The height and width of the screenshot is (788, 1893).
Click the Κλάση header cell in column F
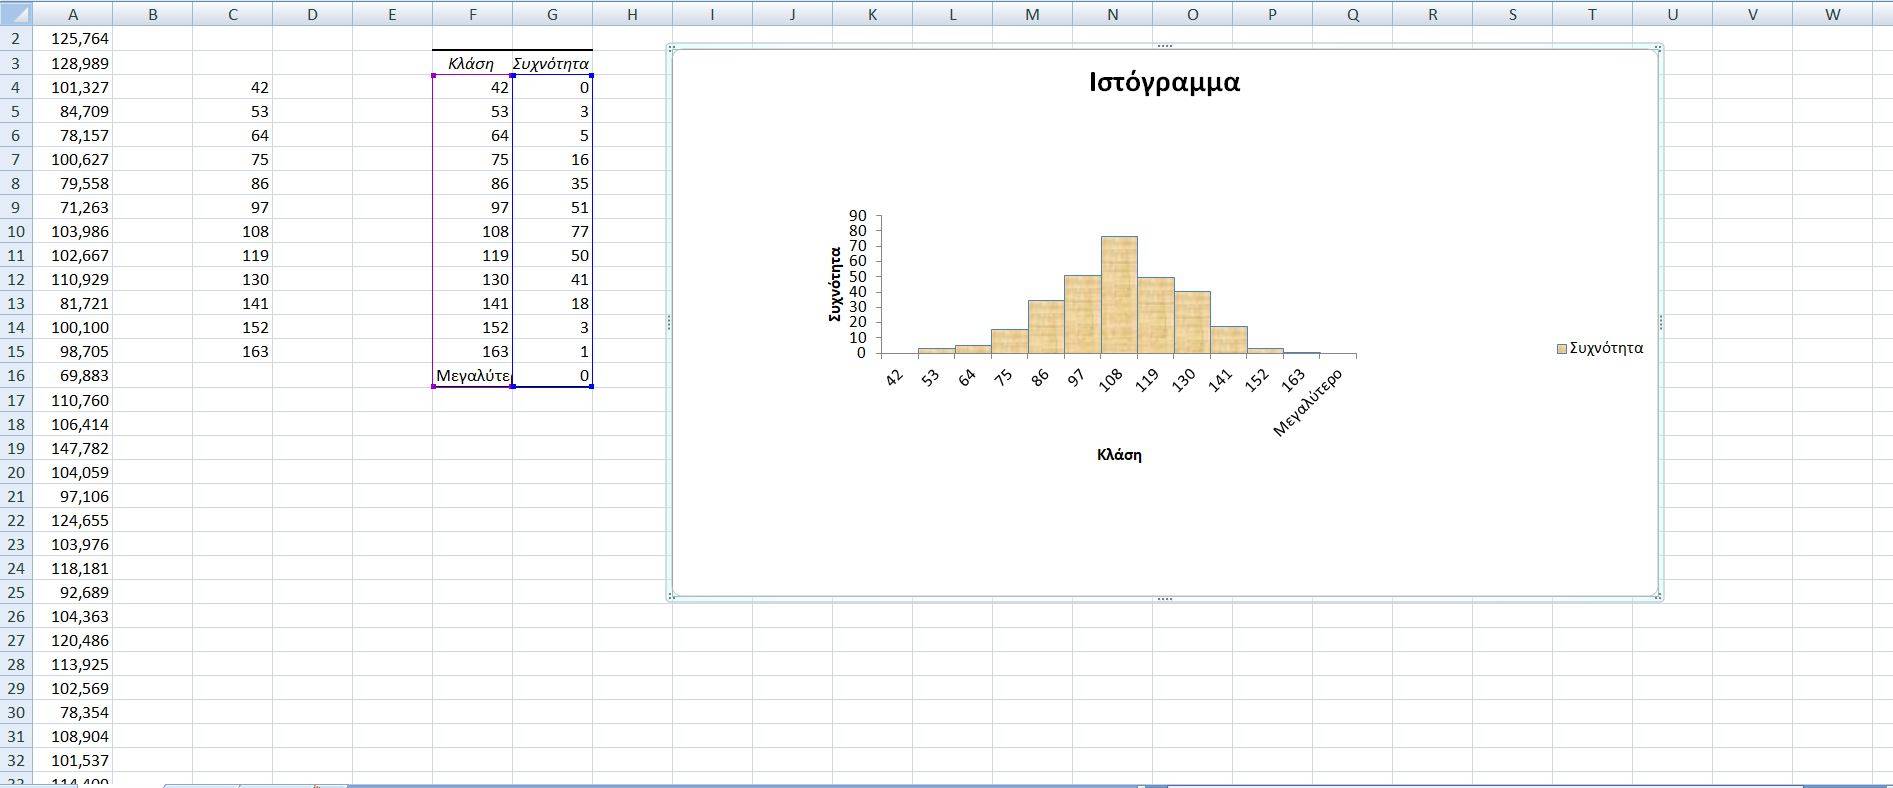click(x=472, y=63)
